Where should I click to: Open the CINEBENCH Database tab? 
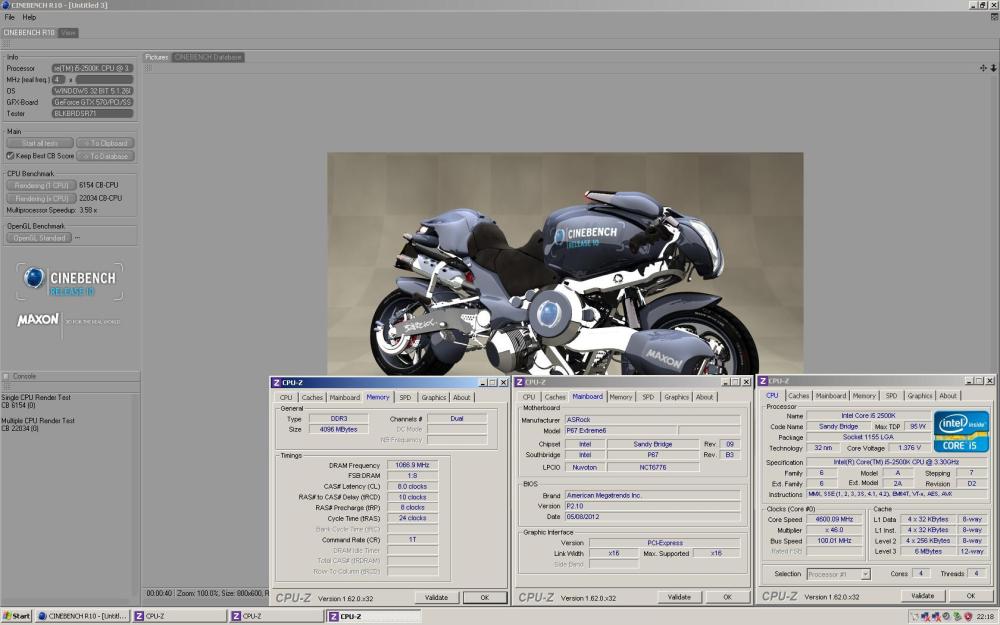pyautogui.click(x=207, y=57)
